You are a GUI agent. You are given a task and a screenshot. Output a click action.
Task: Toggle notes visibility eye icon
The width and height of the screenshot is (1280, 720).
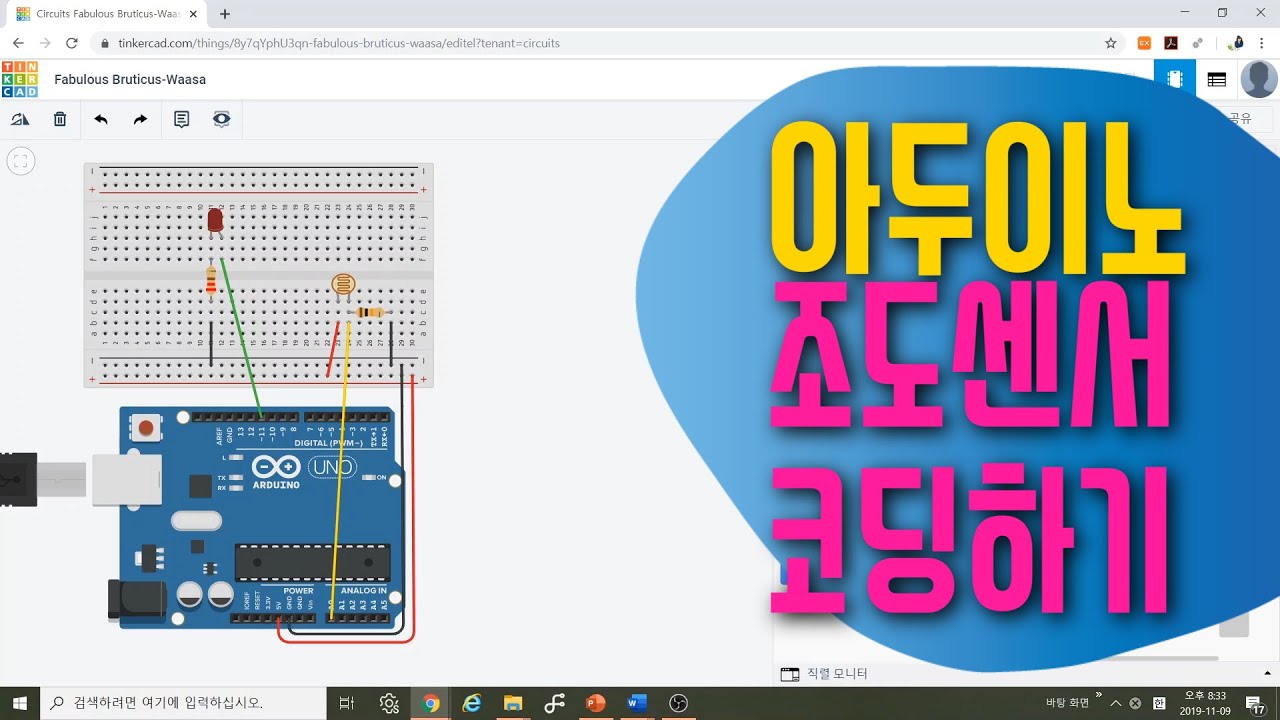click(221, 119)
